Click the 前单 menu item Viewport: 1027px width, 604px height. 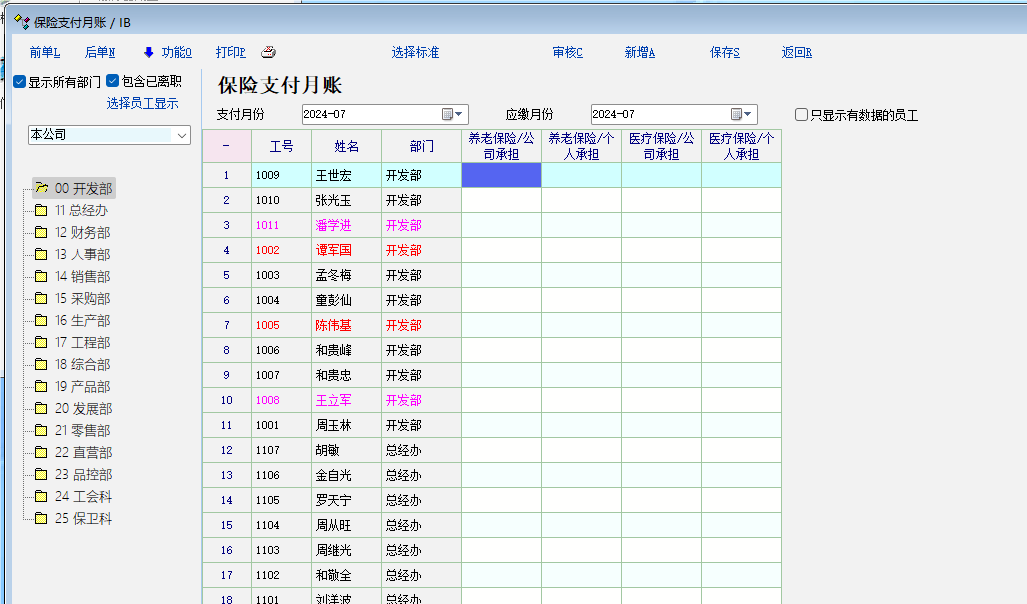pos(45,53)
